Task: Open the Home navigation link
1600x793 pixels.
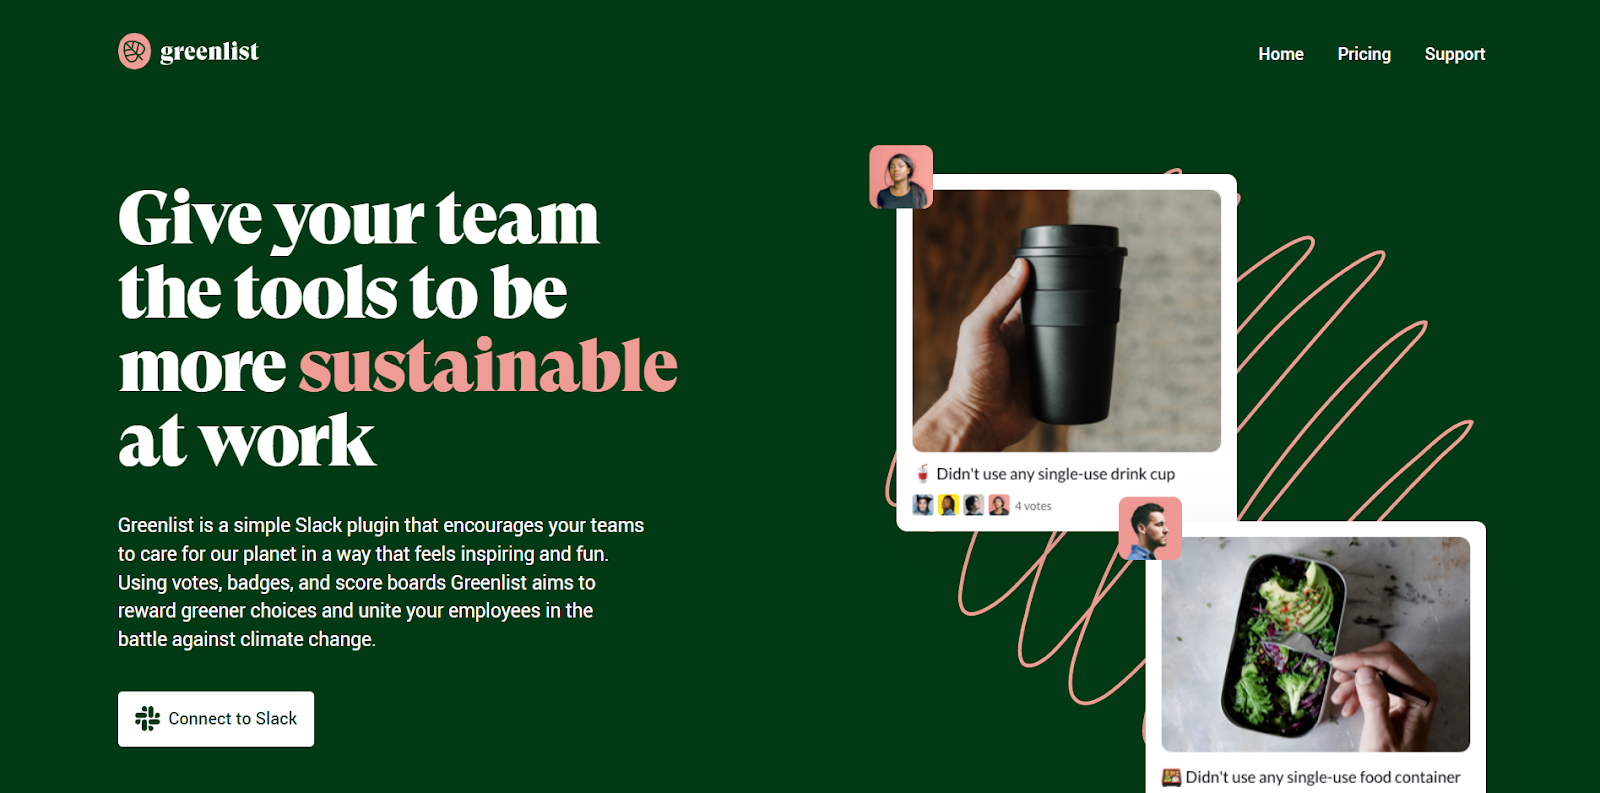Action: pyautogui.click(x=1281, y=54)
